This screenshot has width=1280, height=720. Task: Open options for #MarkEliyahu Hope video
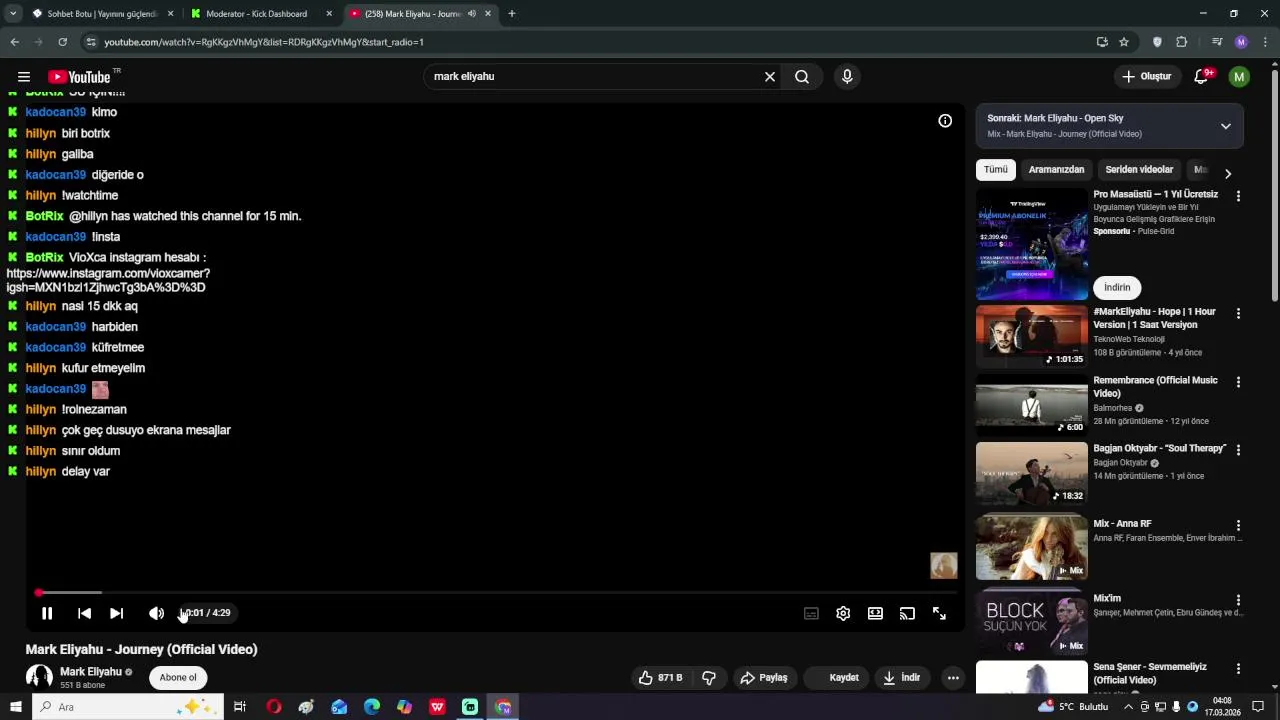(x=1238, y=313)
